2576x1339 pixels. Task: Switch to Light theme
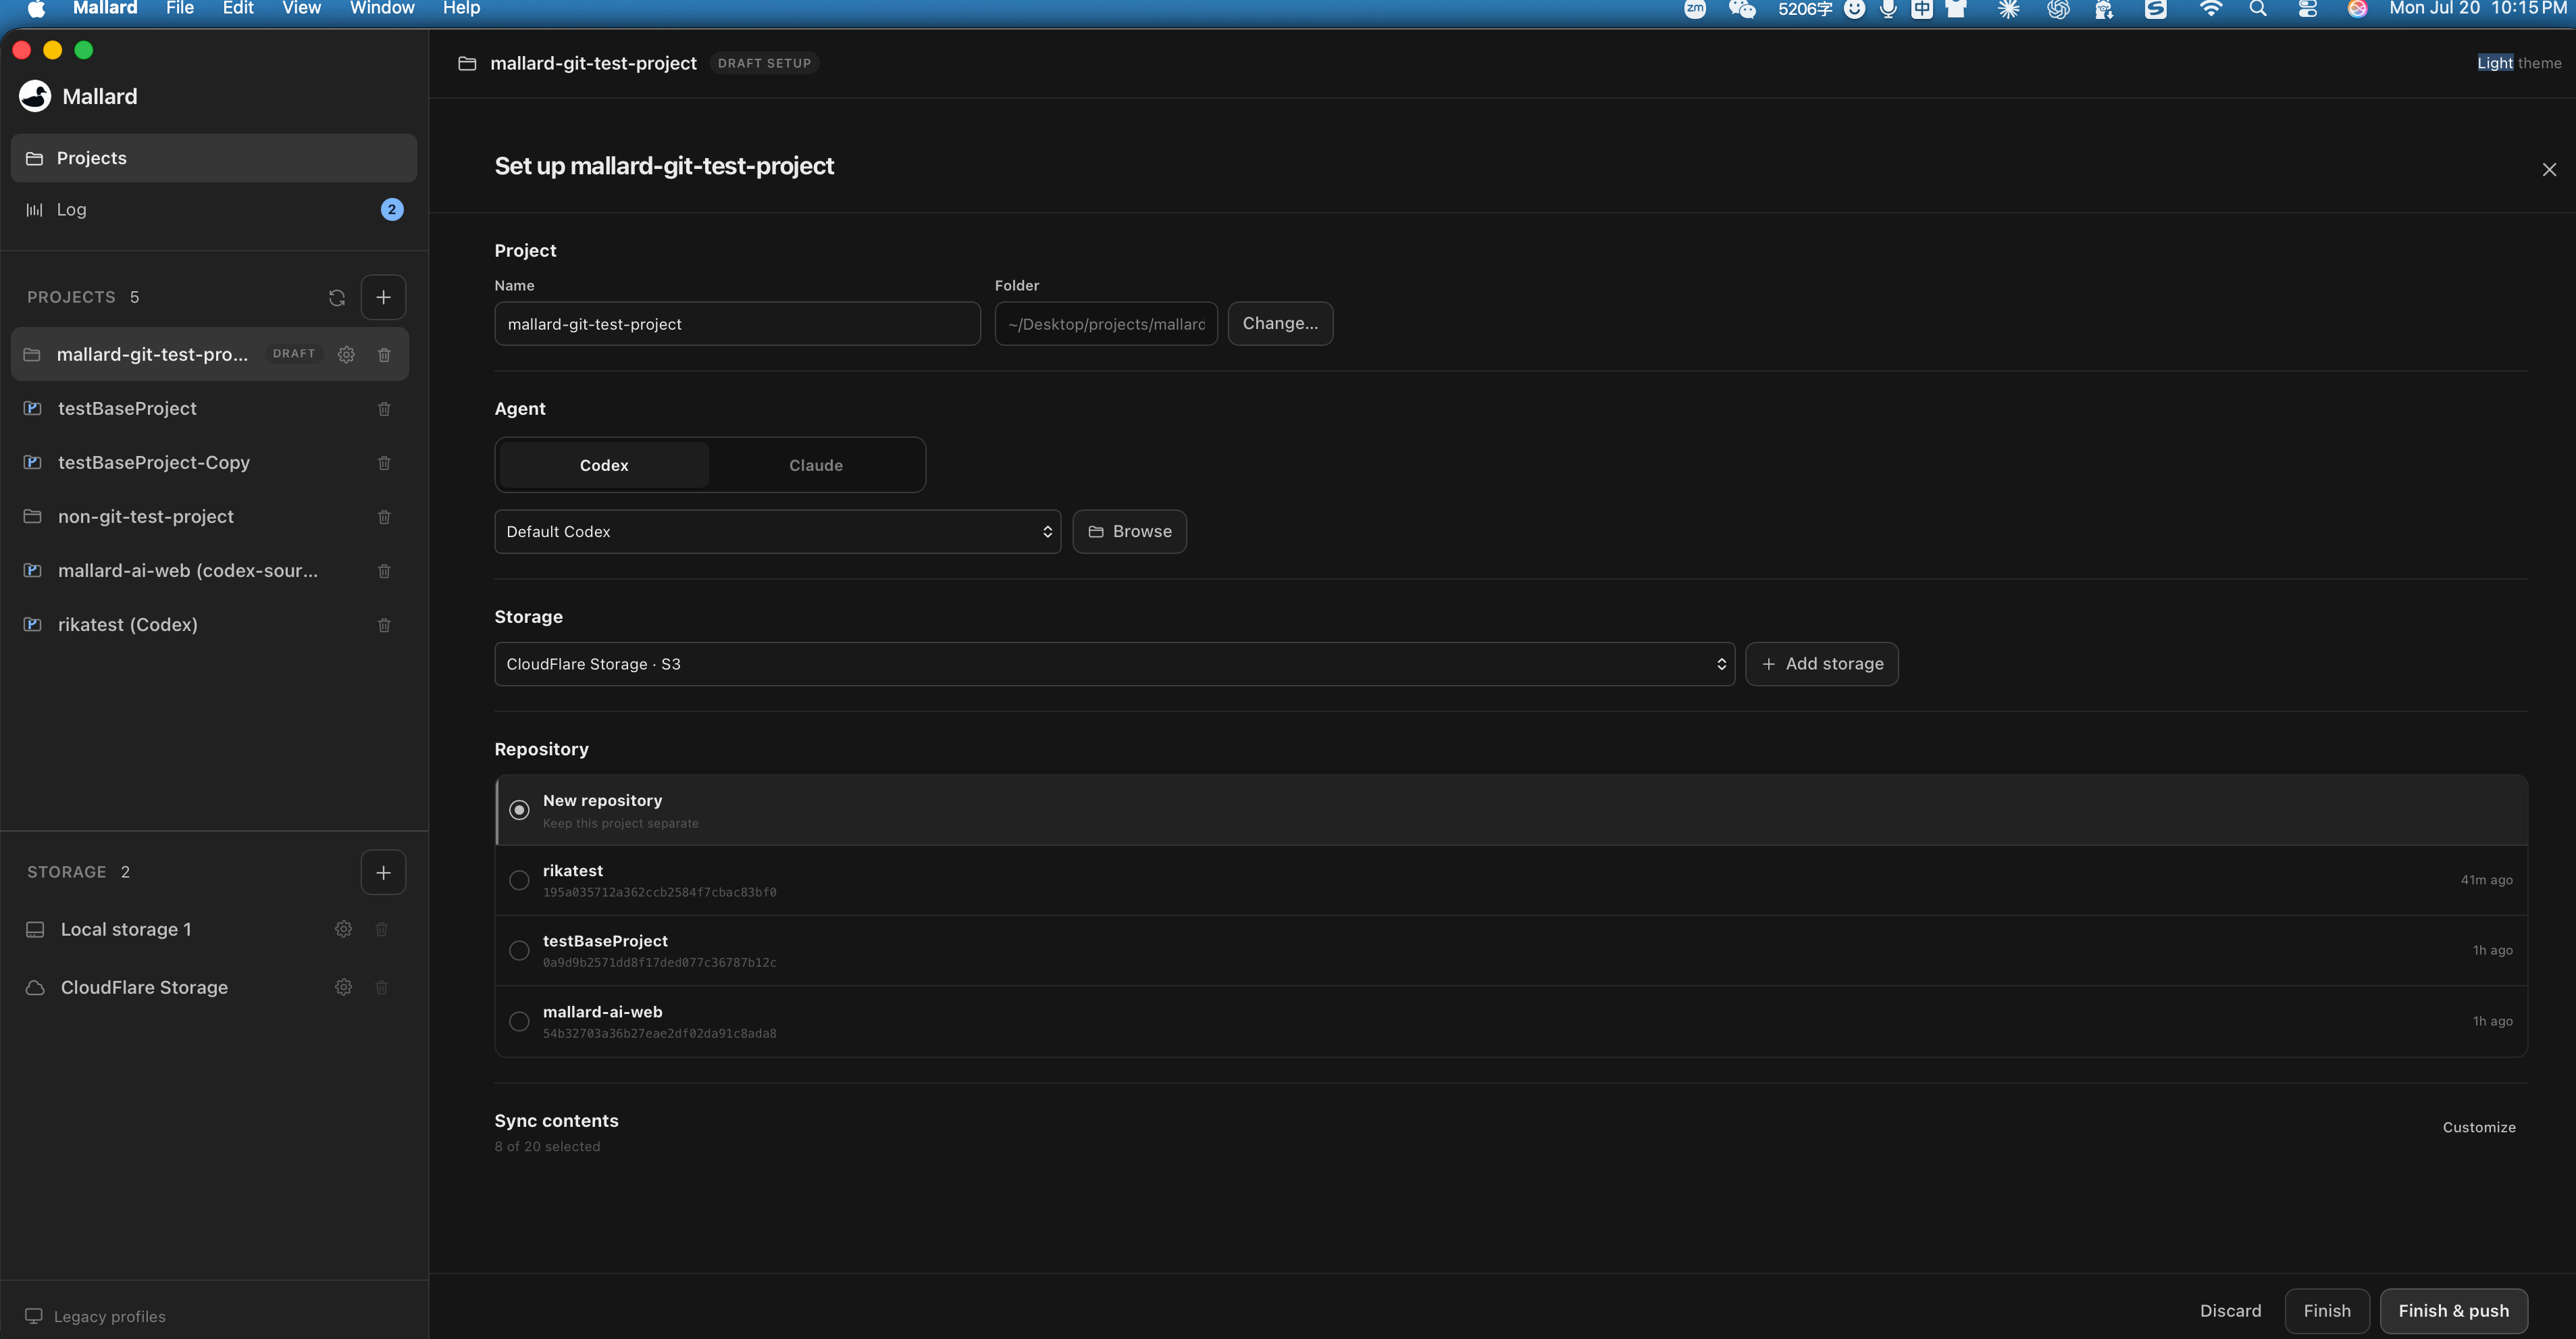point(2519,63)
